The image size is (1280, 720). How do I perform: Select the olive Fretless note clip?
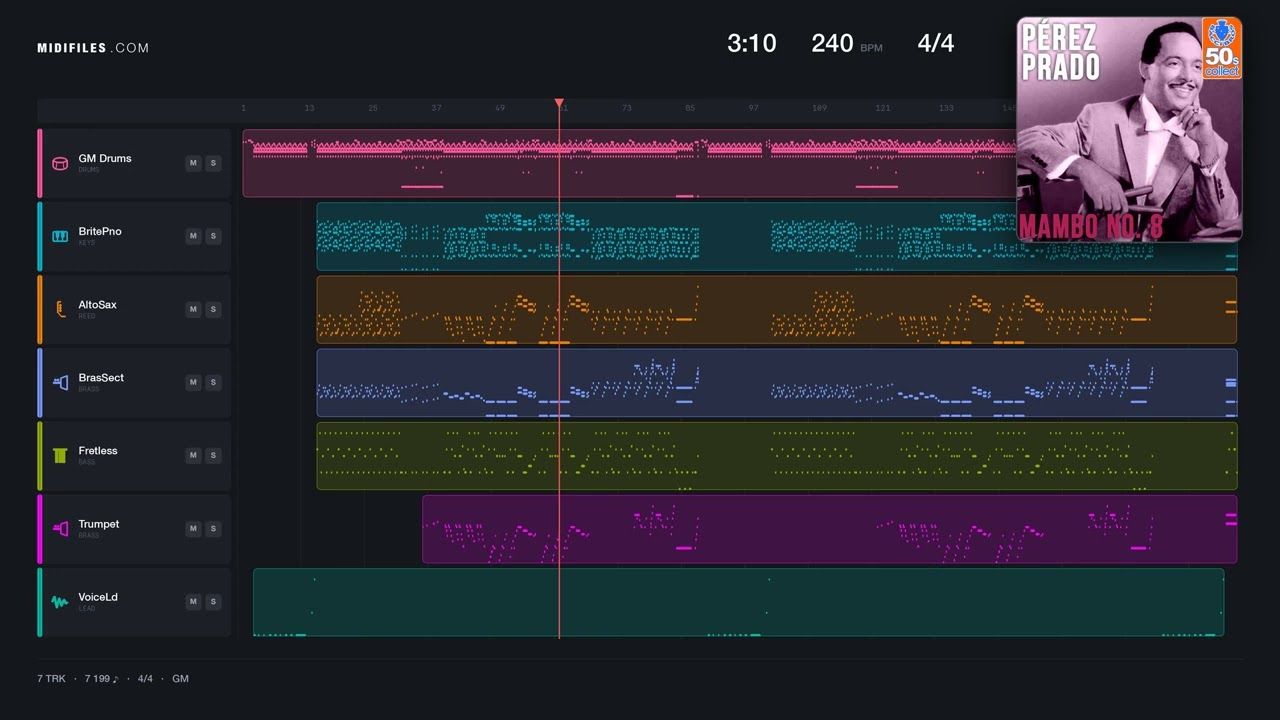[x=777, y=455]
